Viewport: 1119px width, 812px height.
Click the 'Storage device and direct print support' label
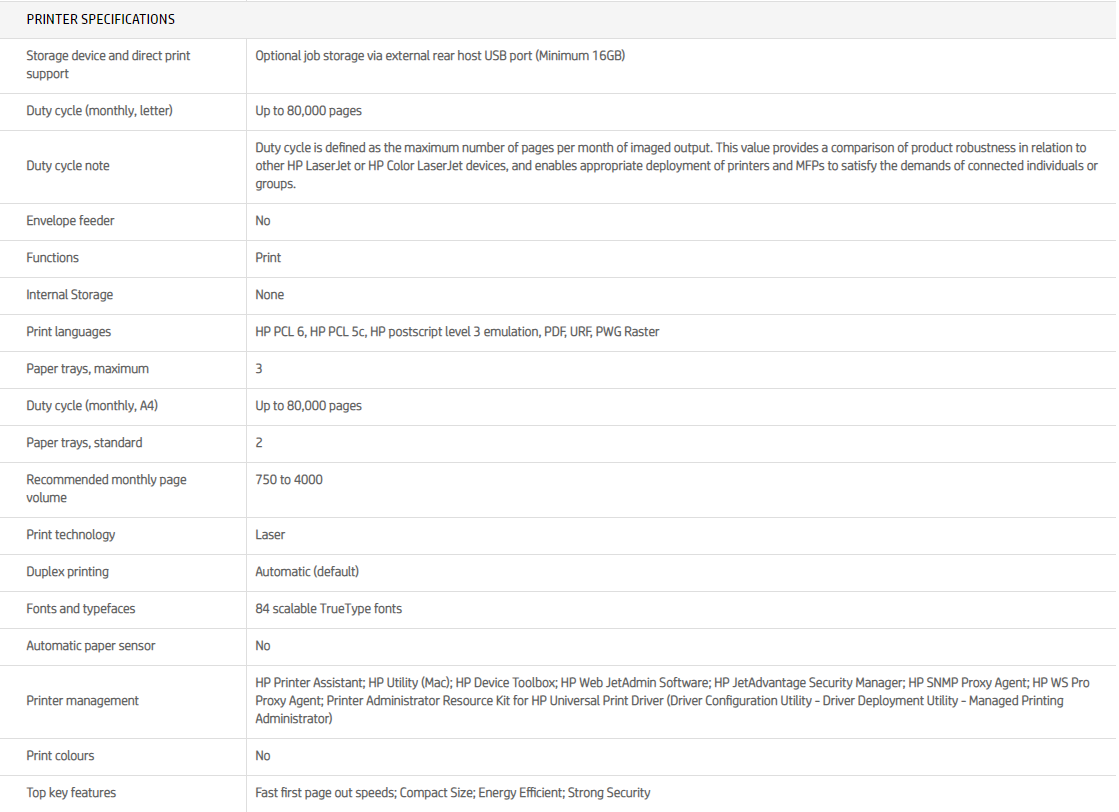(x=108, y=65)
